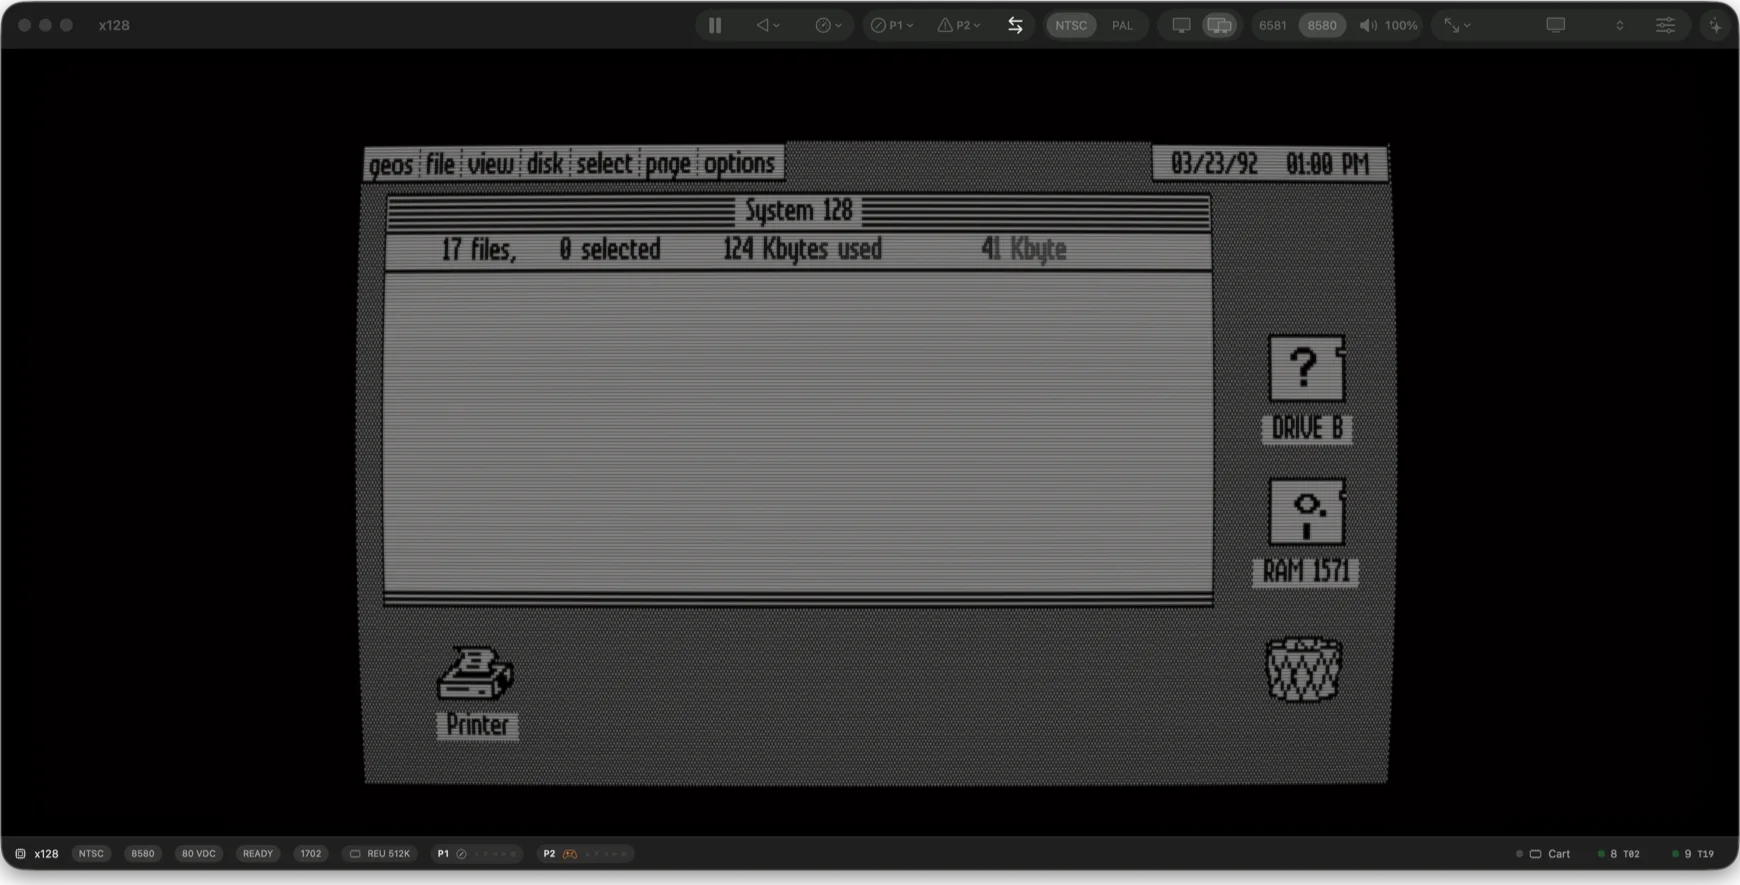Screen dimensions: 1740x885
Task: Click the P2 gamepad indicator in the status bar
Action: (584, 854)
